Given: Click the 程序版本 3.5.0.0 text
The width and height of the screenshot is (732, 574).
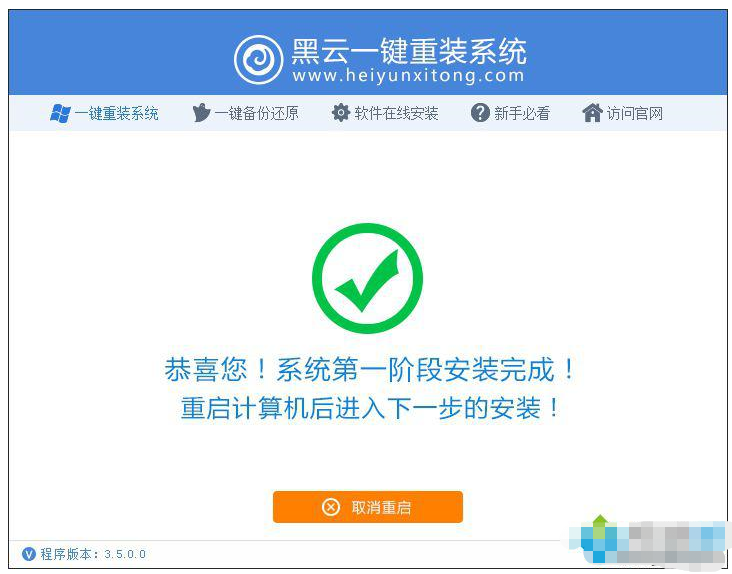Looking at the screenshot, I should 93,554.
